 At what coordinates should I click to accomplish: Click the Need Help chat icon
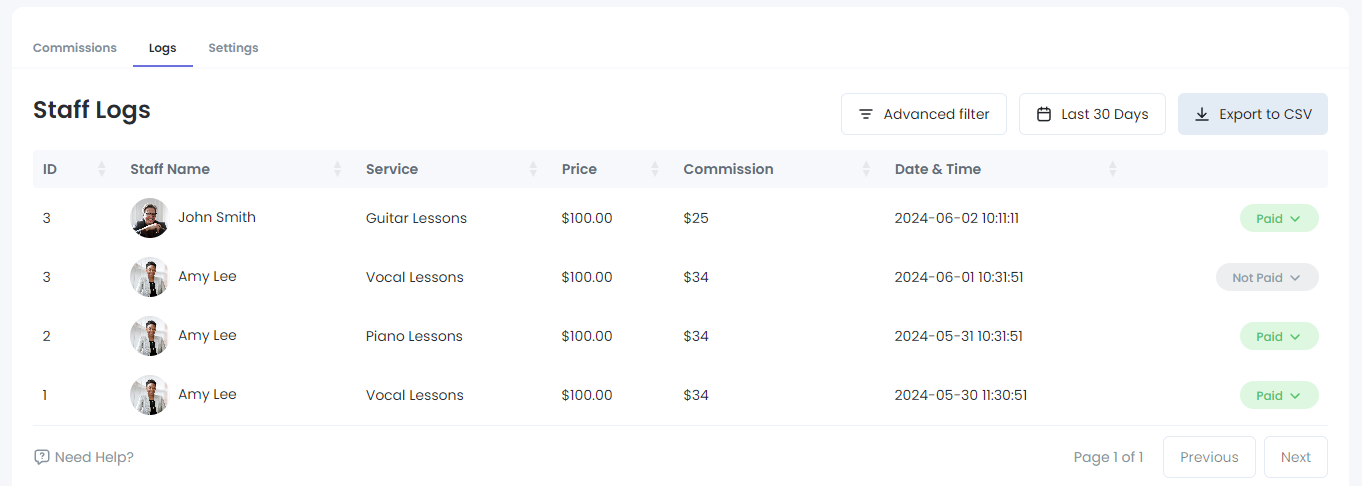[x=41, y=457]
